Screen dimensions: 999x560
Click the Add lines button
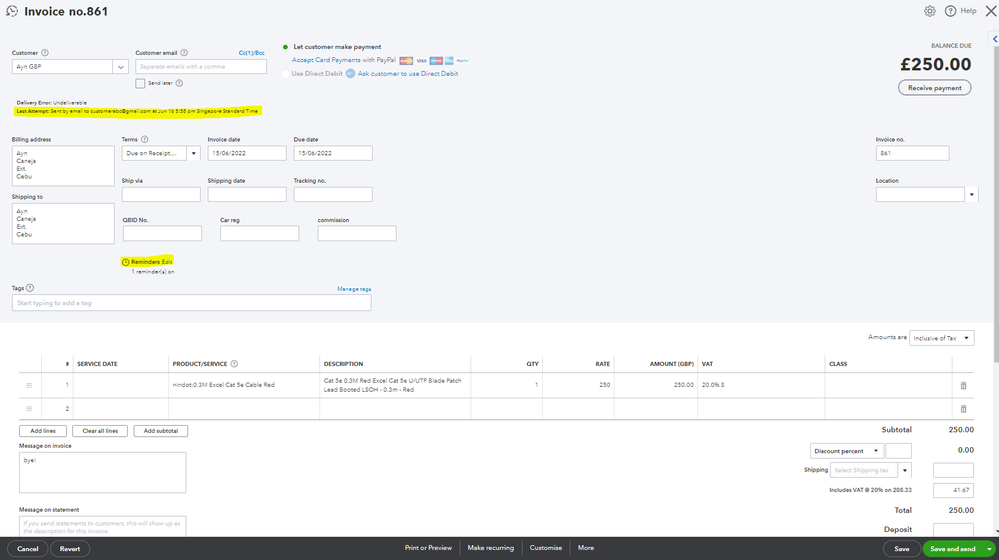pyautogui.click(x=43, y=431)
